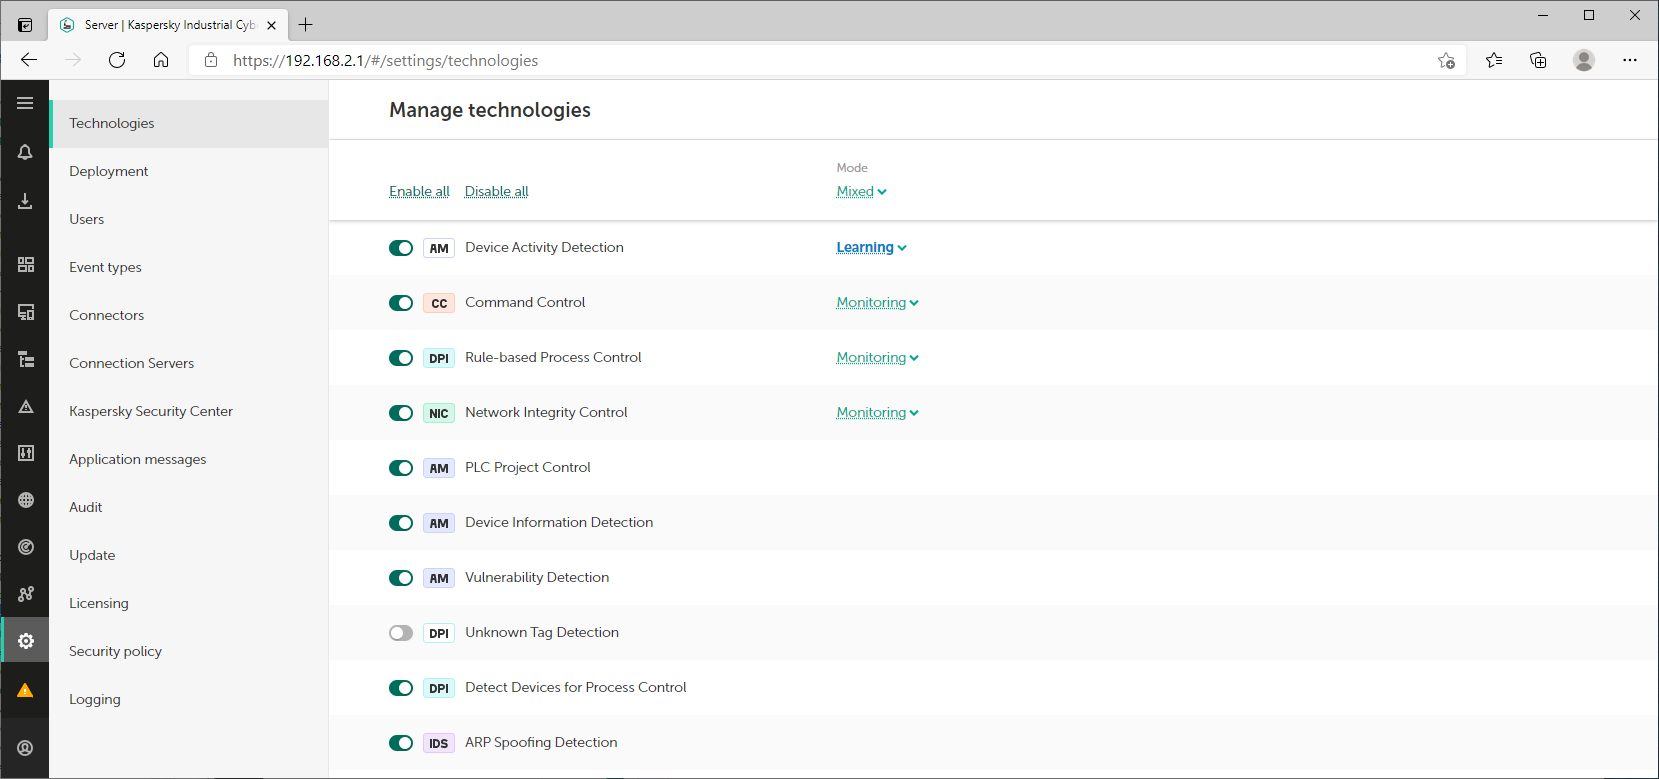
Task: Click the hamburger menu icon in sidebar
Action: 25,103
